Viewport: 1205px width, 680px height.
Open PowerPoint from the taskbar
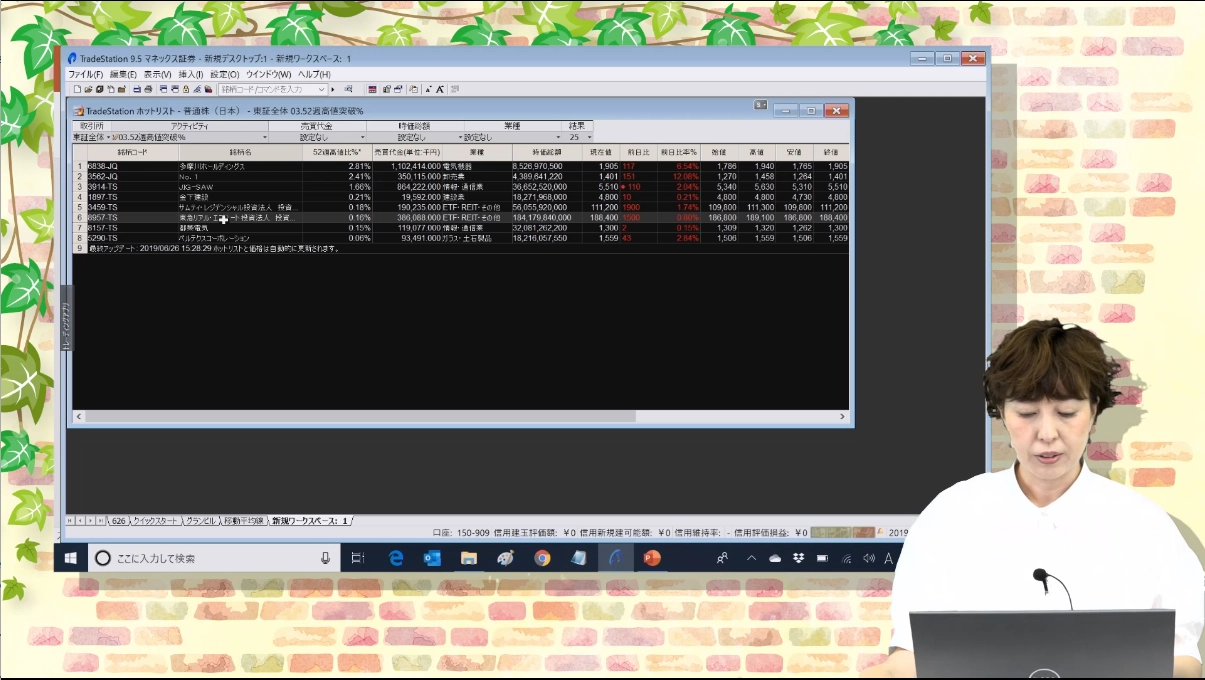(652, 558)
